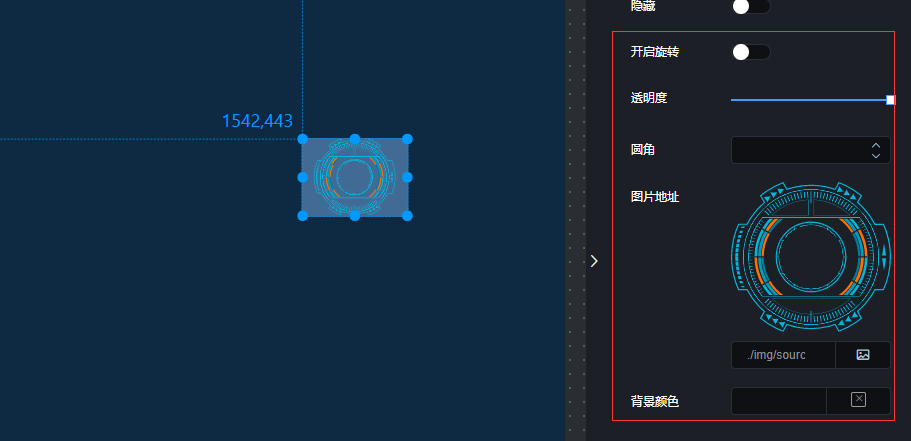This screenshot has height=441, width=911.
Task: Click the right-middle resize handle of the image
Action: pyautogui.click(x=407, y=177)
